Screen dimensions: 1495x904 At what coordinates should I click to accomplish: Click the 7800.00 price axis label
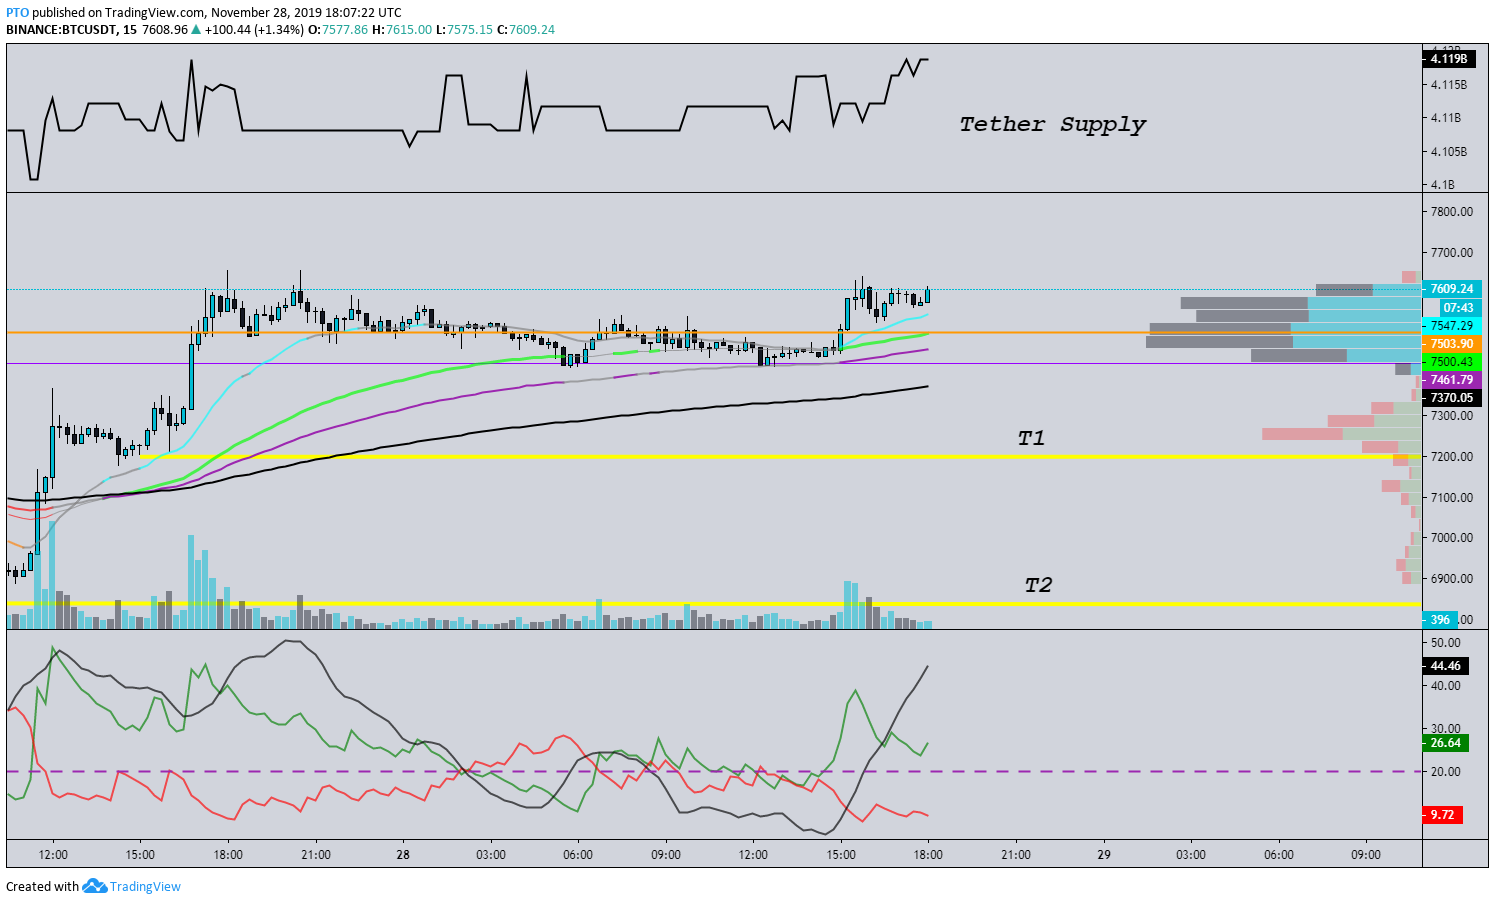point(1451,212)
